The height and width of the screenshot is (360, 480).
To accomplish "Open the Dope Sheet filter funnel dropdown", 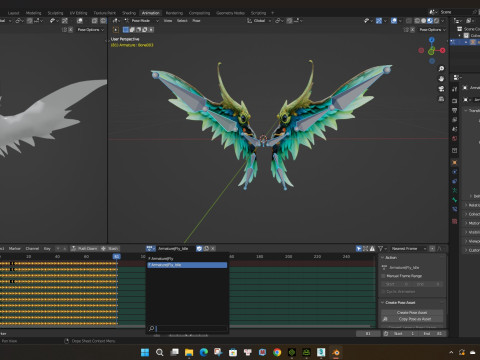I will tap(382, 249).
